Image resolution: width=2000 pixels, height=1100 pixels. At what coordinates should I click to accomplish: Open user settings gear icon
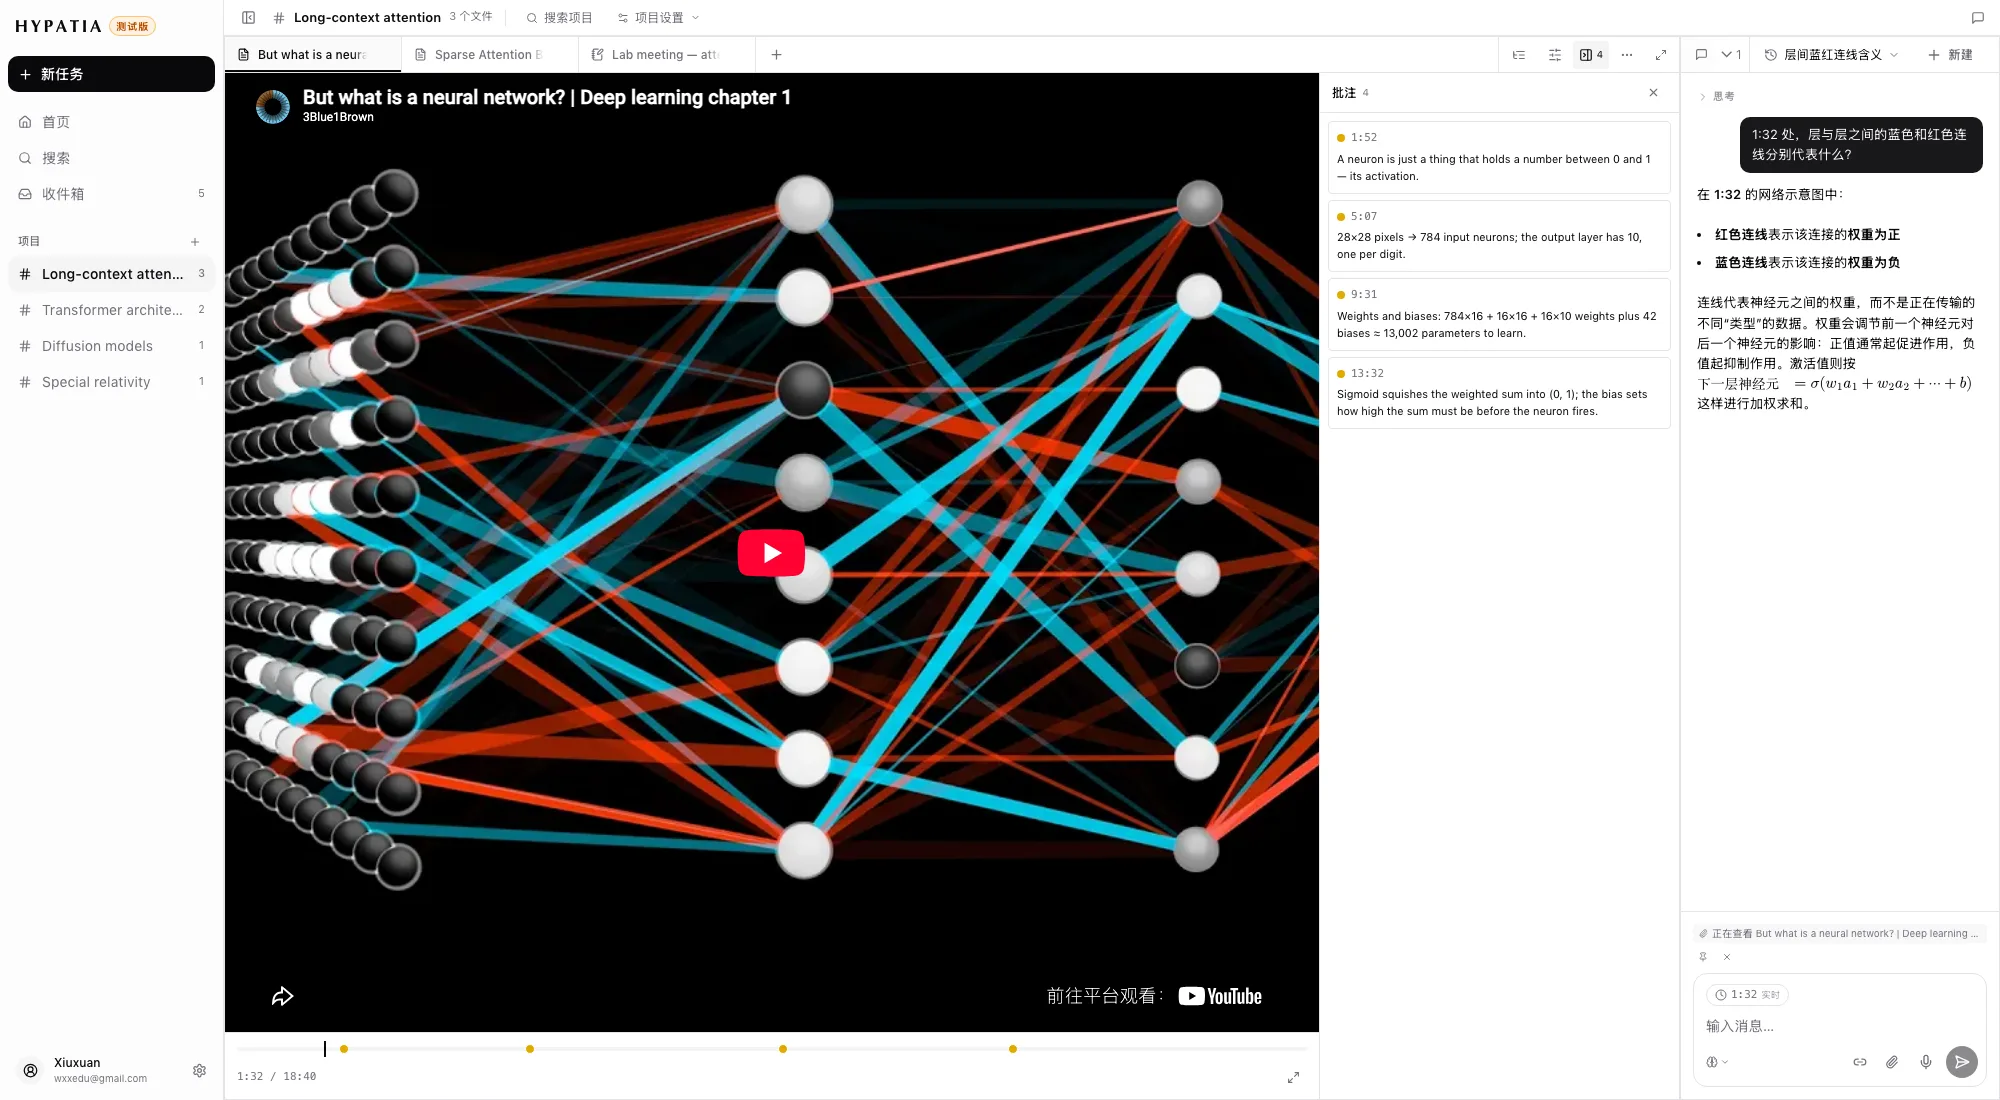pos(199,1070)
